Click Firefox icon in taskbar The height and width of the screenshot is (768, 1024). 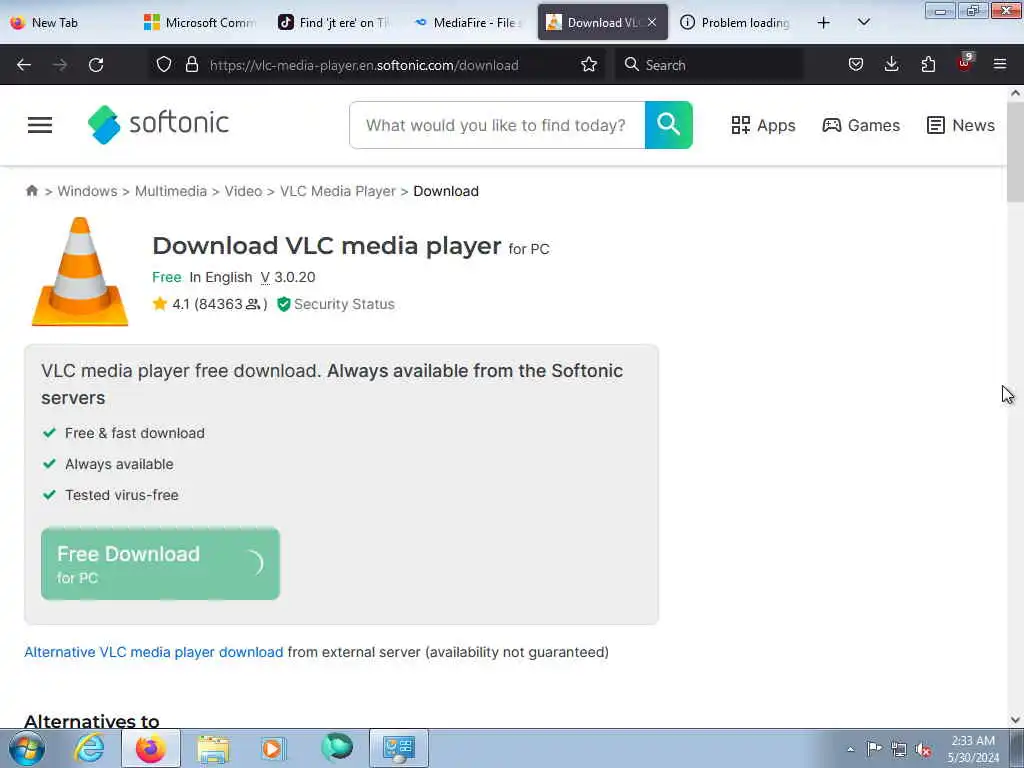point(150,748)
